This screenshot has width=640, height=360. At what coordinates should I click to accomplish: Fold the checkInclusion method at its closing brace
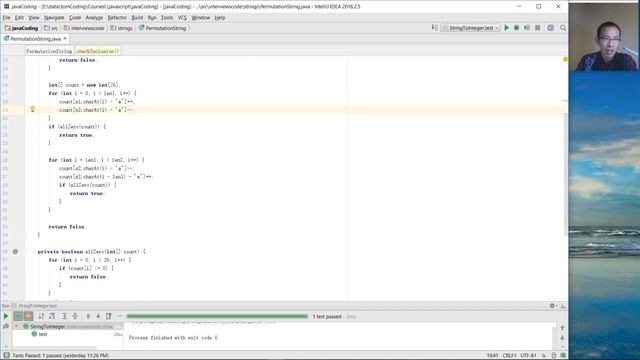coord(24,235)
